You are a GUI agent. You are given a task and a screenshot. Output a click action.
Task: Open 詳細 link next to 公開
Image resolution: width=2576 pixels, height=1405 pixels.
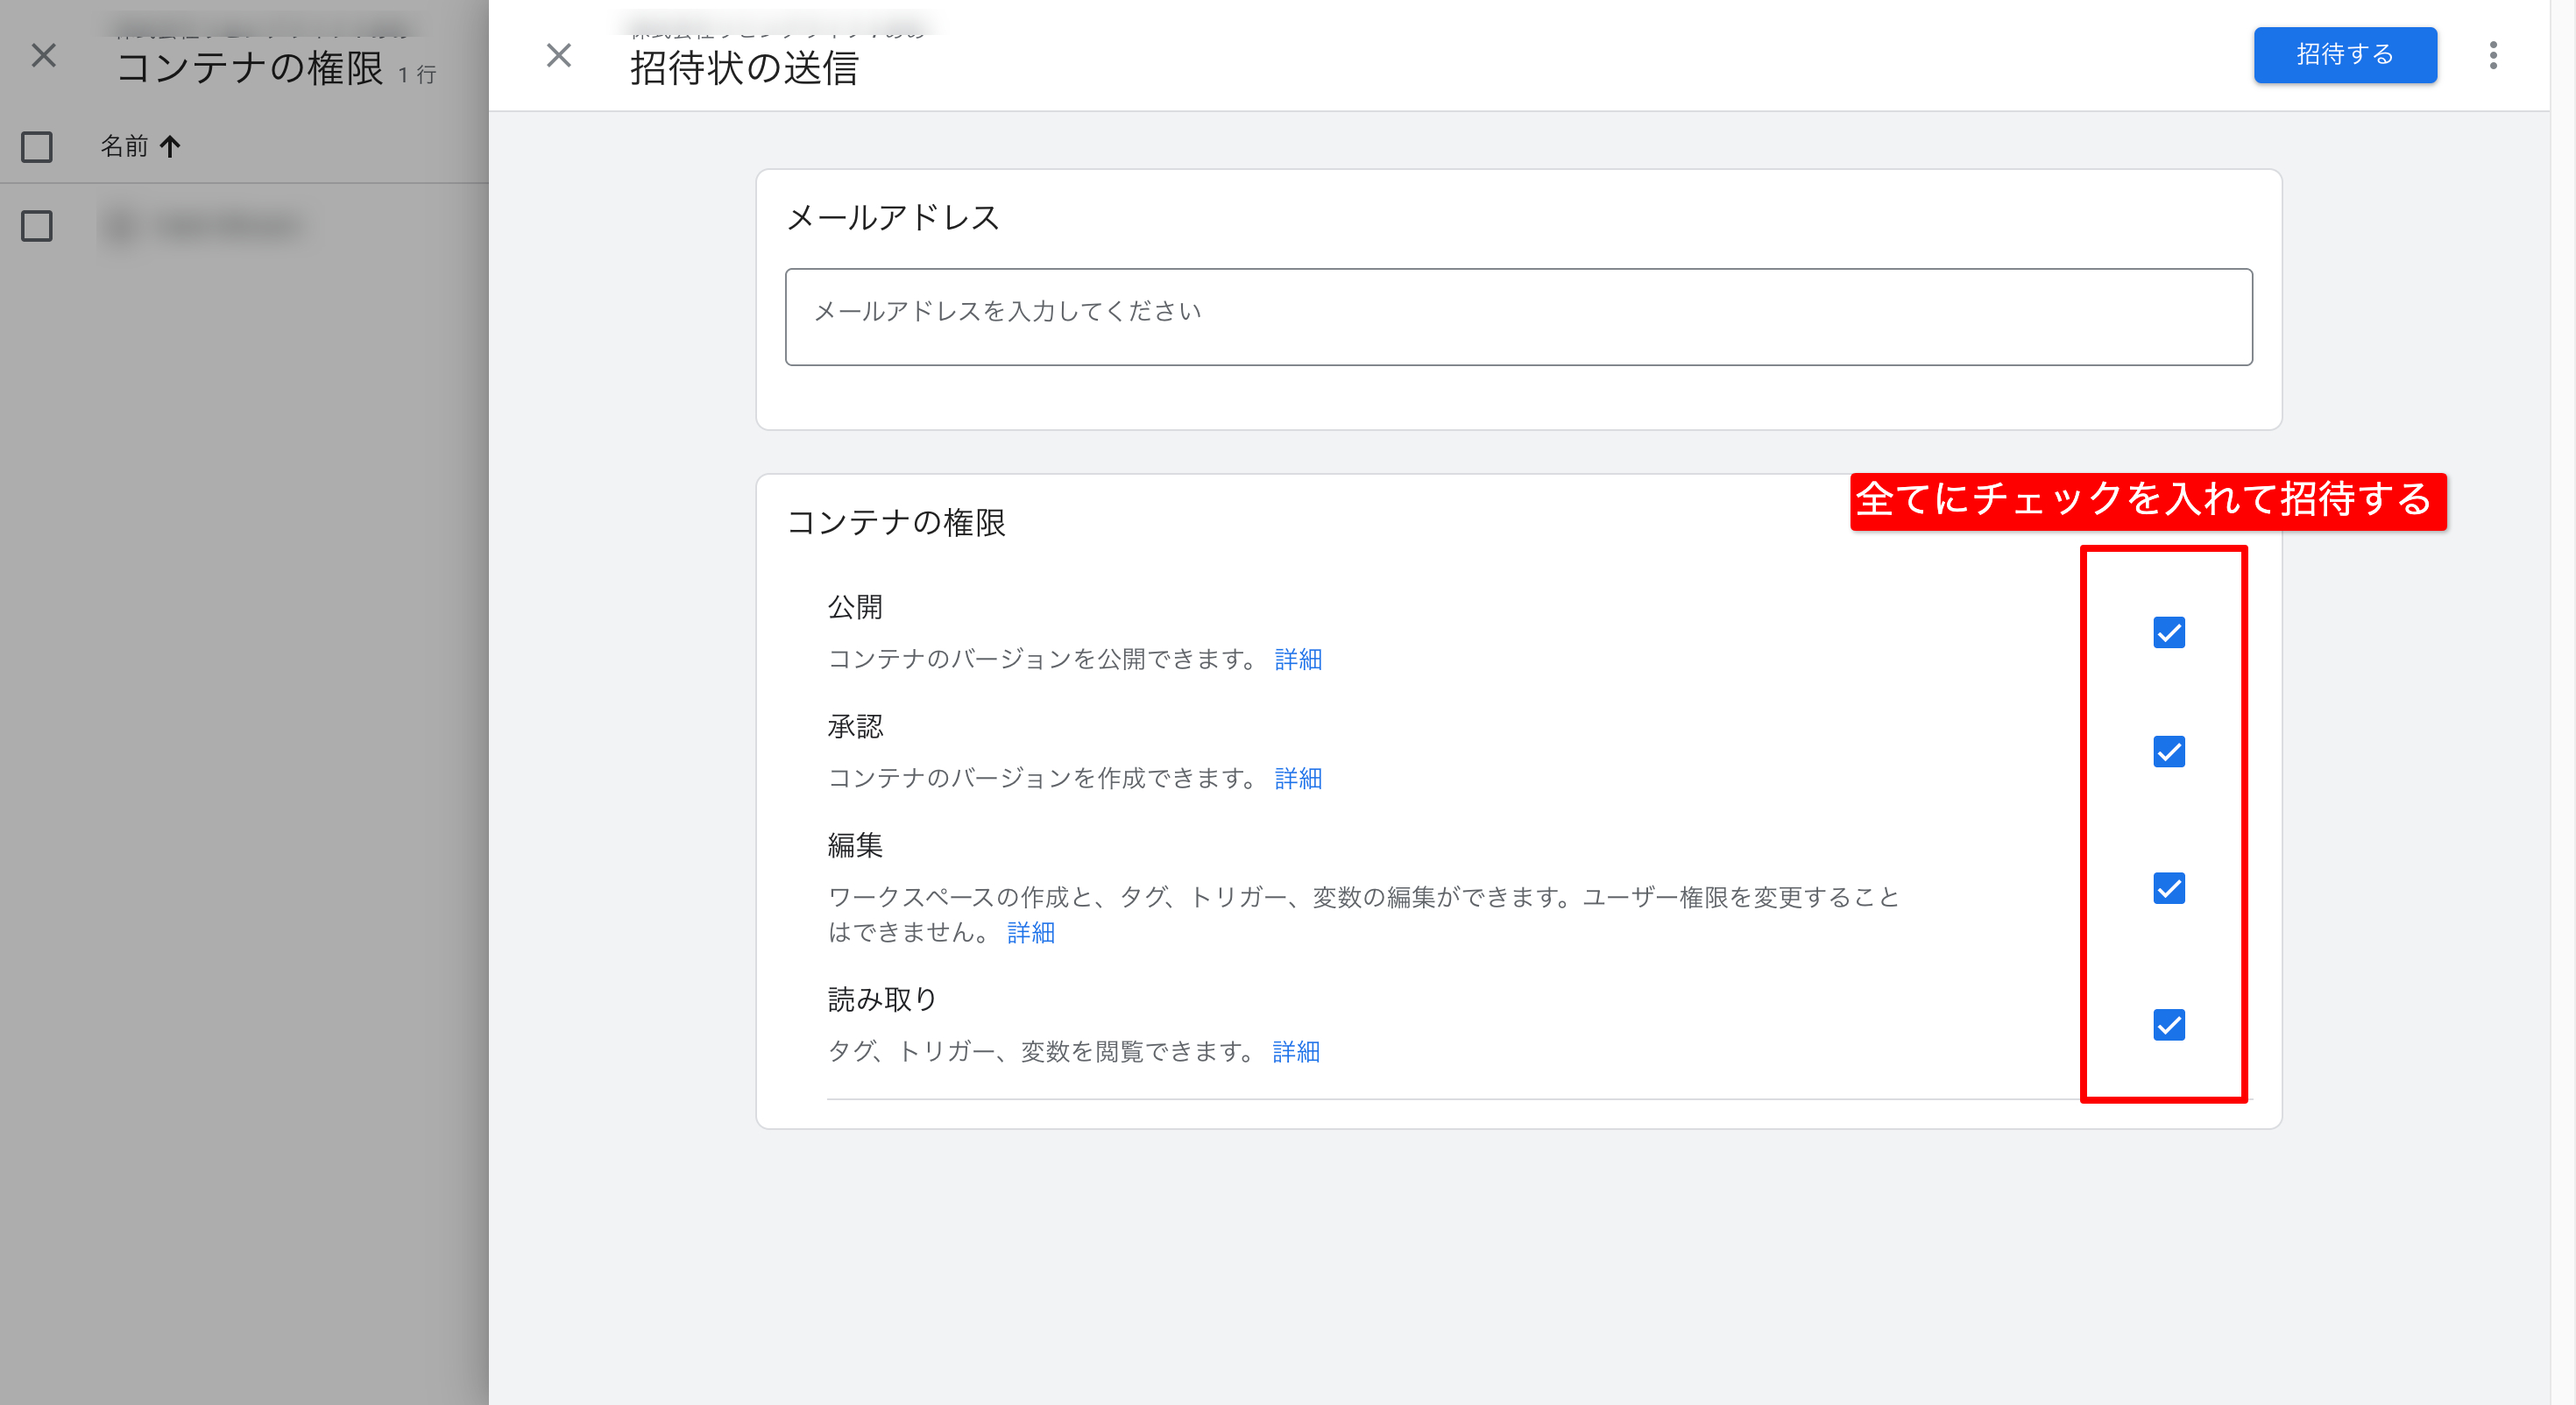coord(1298,659)
